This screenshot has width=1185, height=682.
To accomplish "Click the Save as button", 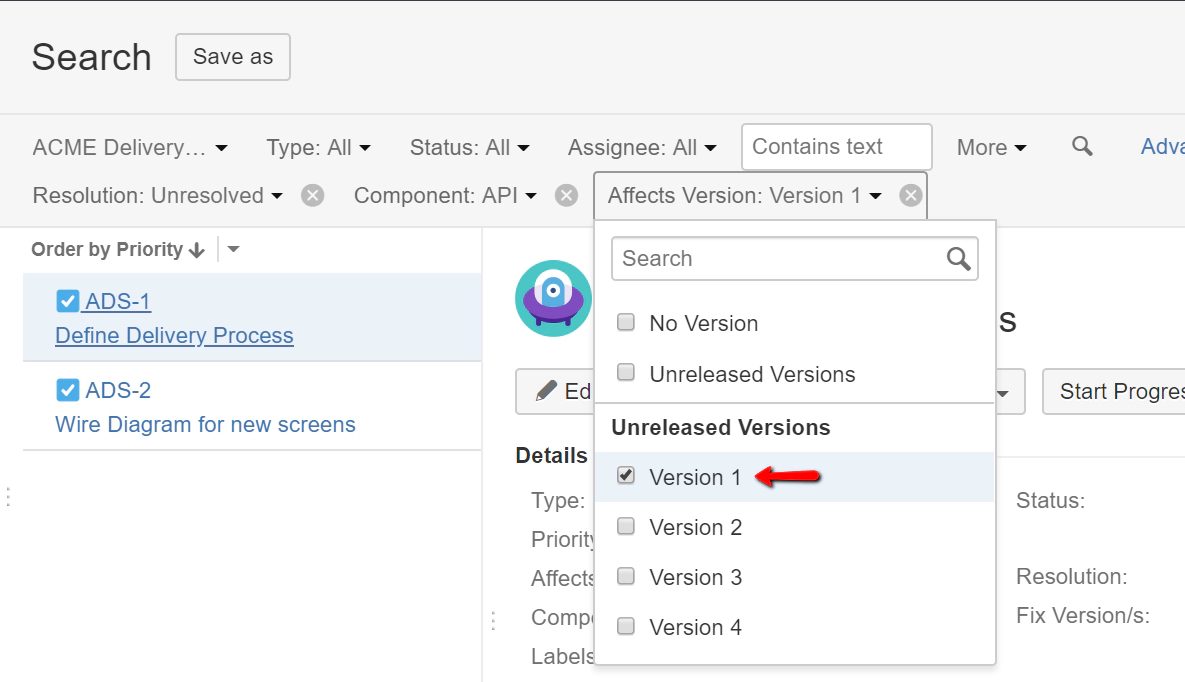I will click(232, 57).
